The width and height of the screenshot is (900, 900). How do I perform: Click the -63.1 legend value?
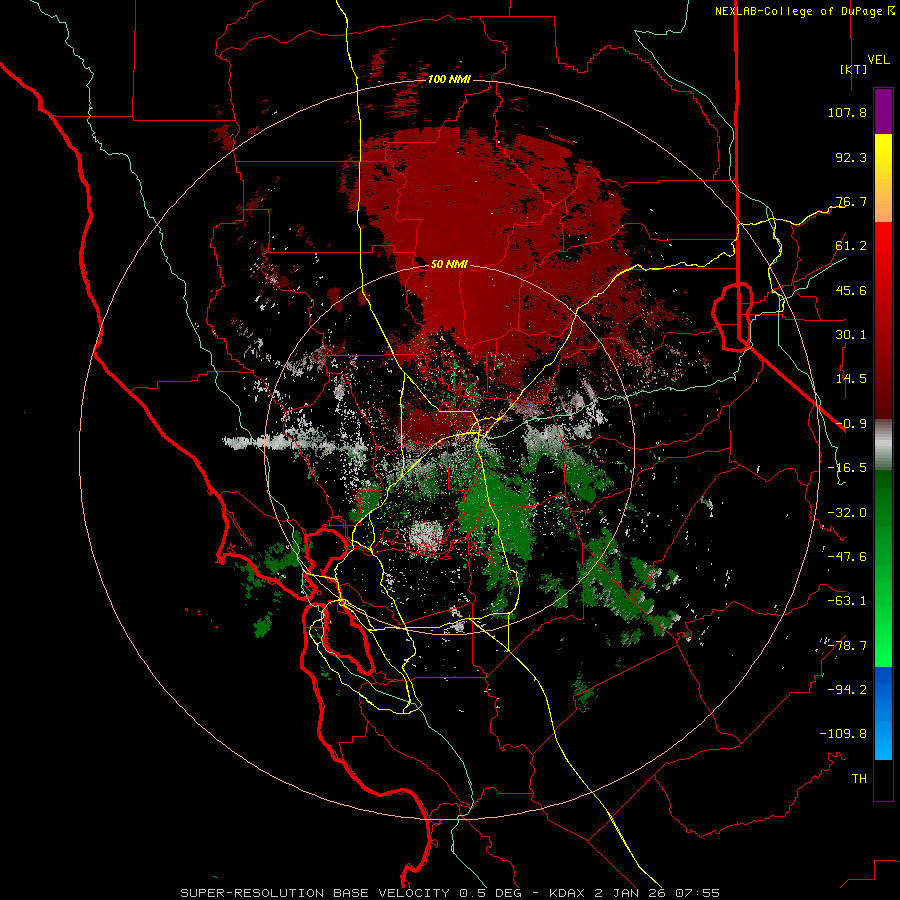pyautogui.click(x=847, y=601)
